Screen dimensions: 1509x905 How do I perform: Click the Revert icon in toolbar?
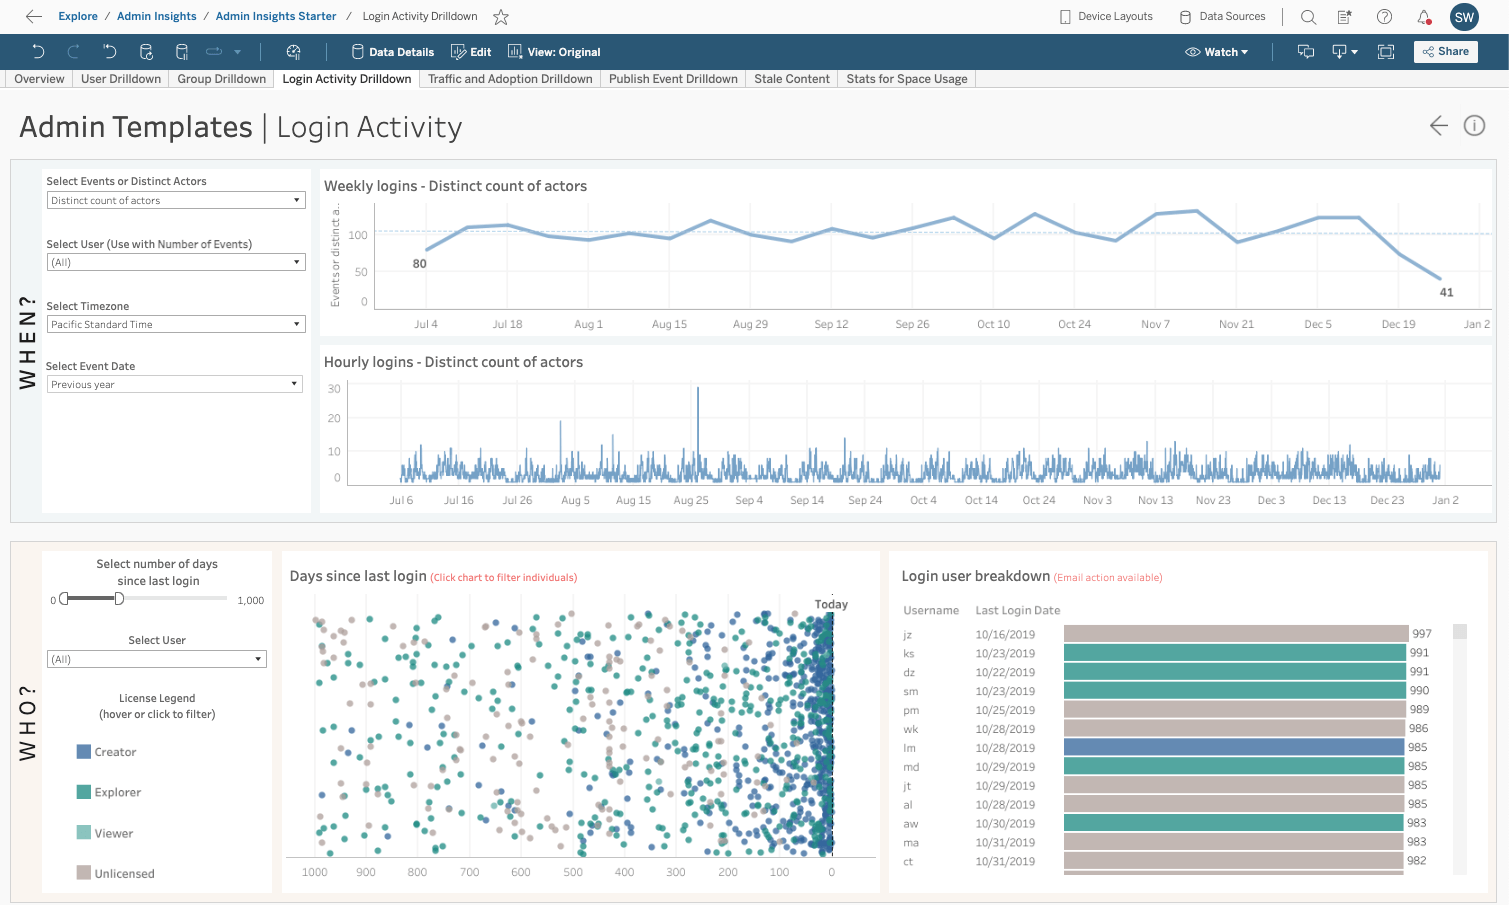[x=110, y=52]
